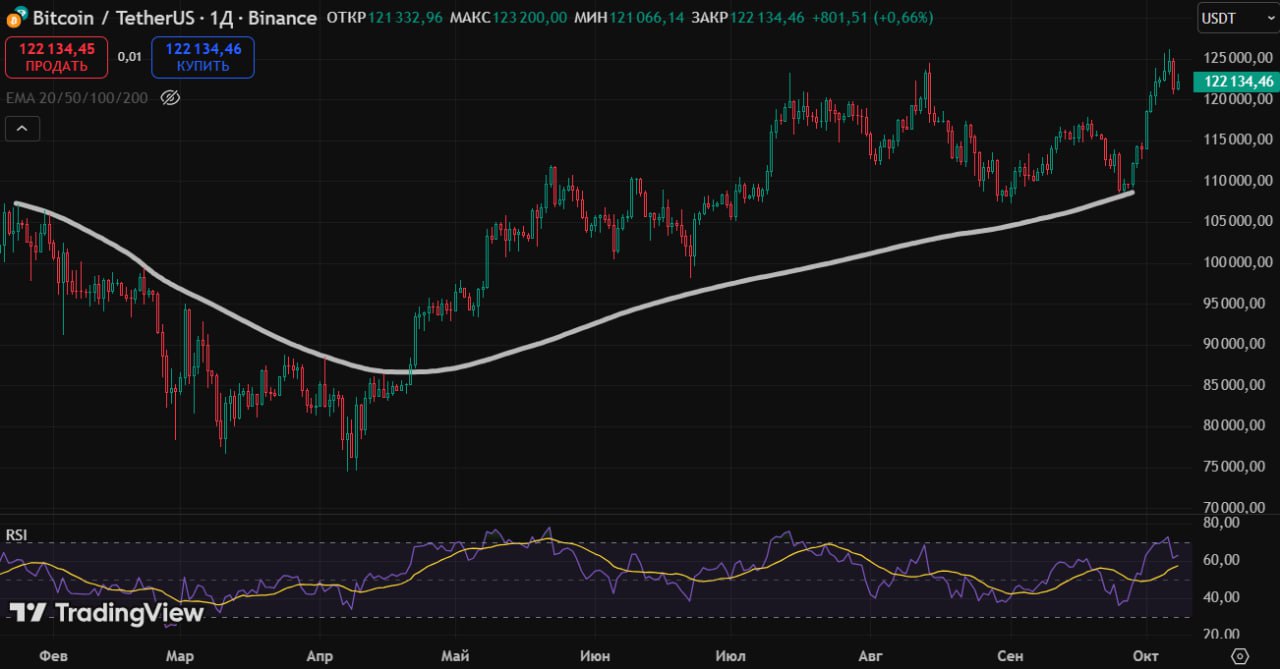Click the 70 000,00 level on price scale

[x=1236, y=507]
